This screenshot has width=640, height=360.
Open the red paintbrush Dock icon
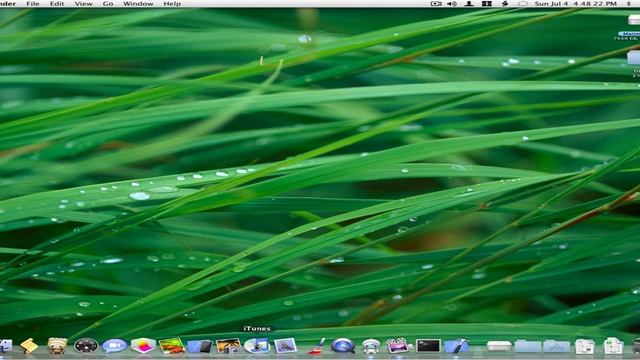316,346
